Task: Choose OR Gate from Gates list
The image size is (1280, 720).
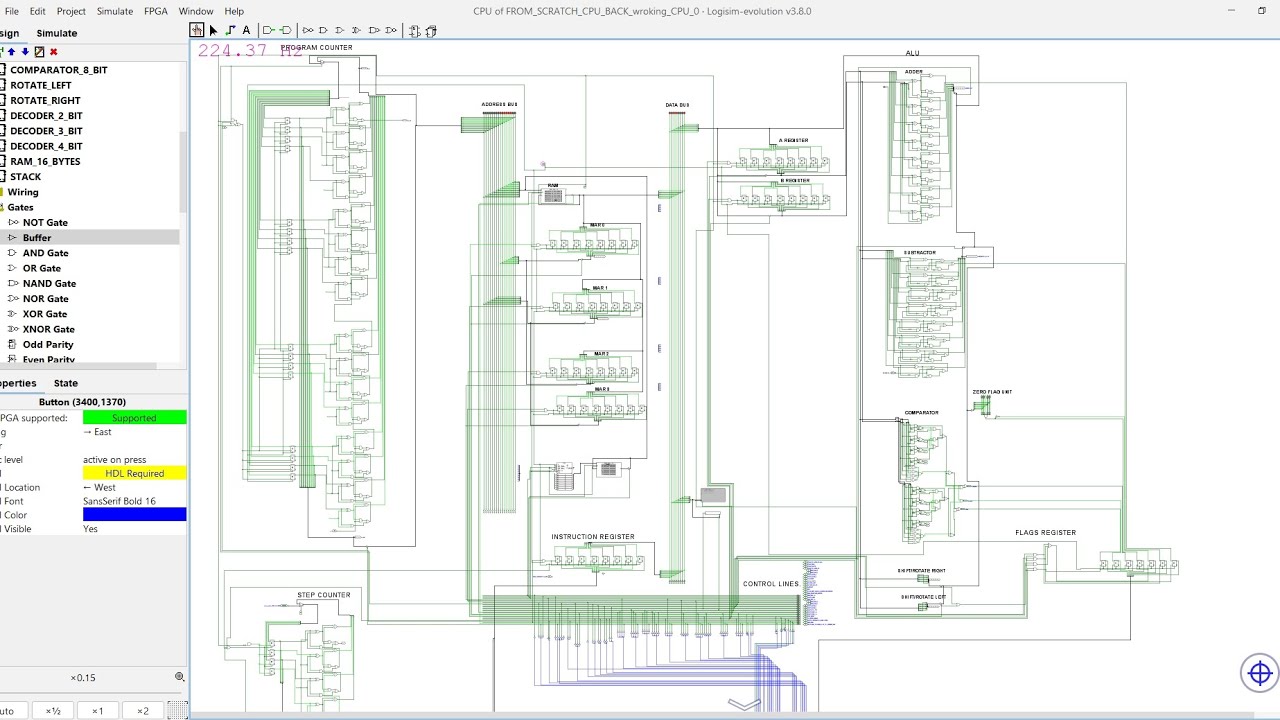Action: click(42, 268)
